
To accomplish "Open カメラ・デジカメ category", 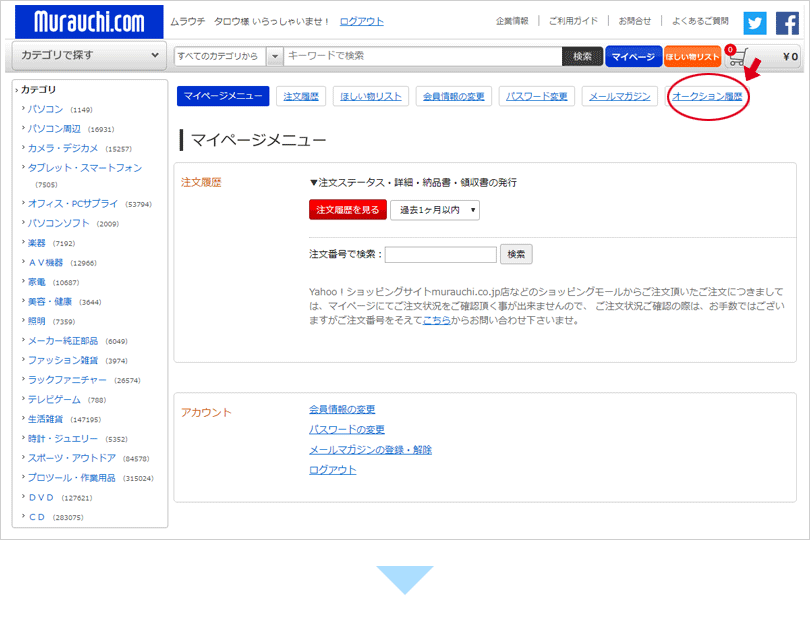I will pos(63,148).
